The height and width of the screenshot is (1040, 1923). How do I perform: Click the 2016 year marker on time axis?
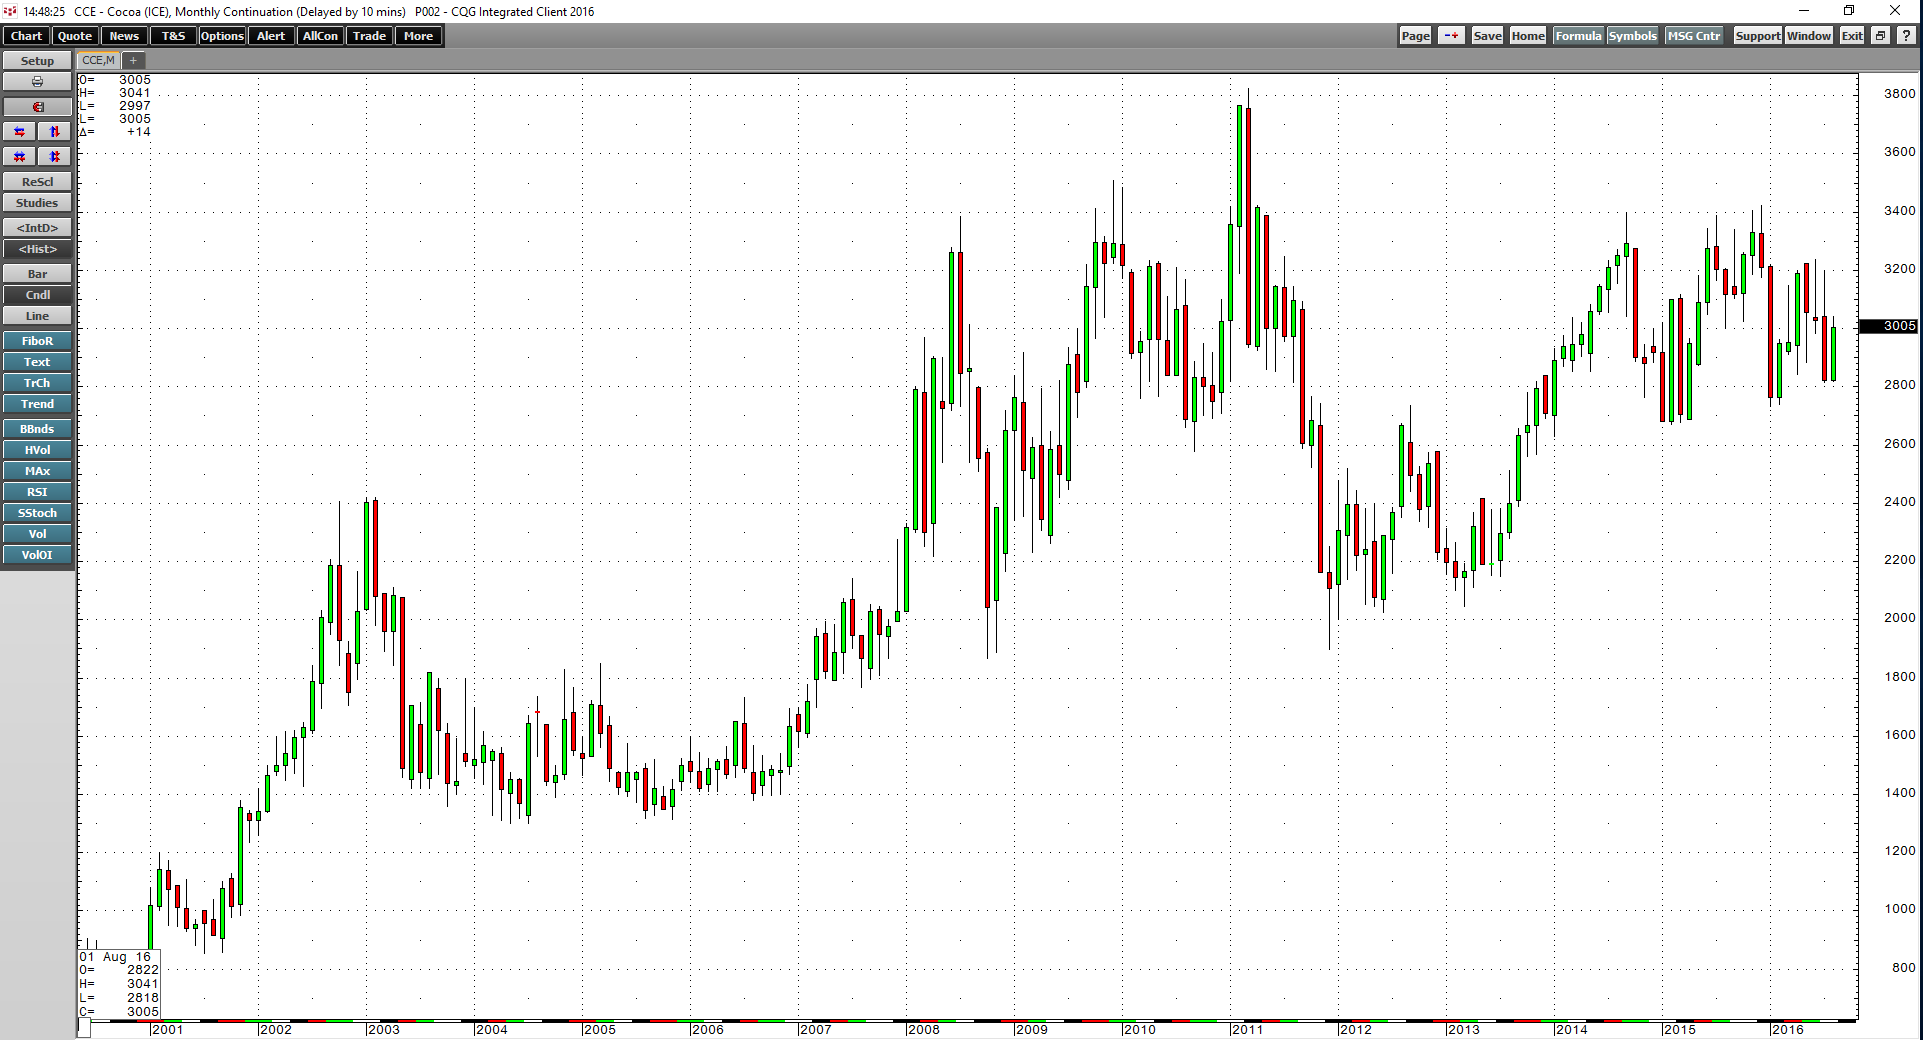(x=1787, y=1030)
